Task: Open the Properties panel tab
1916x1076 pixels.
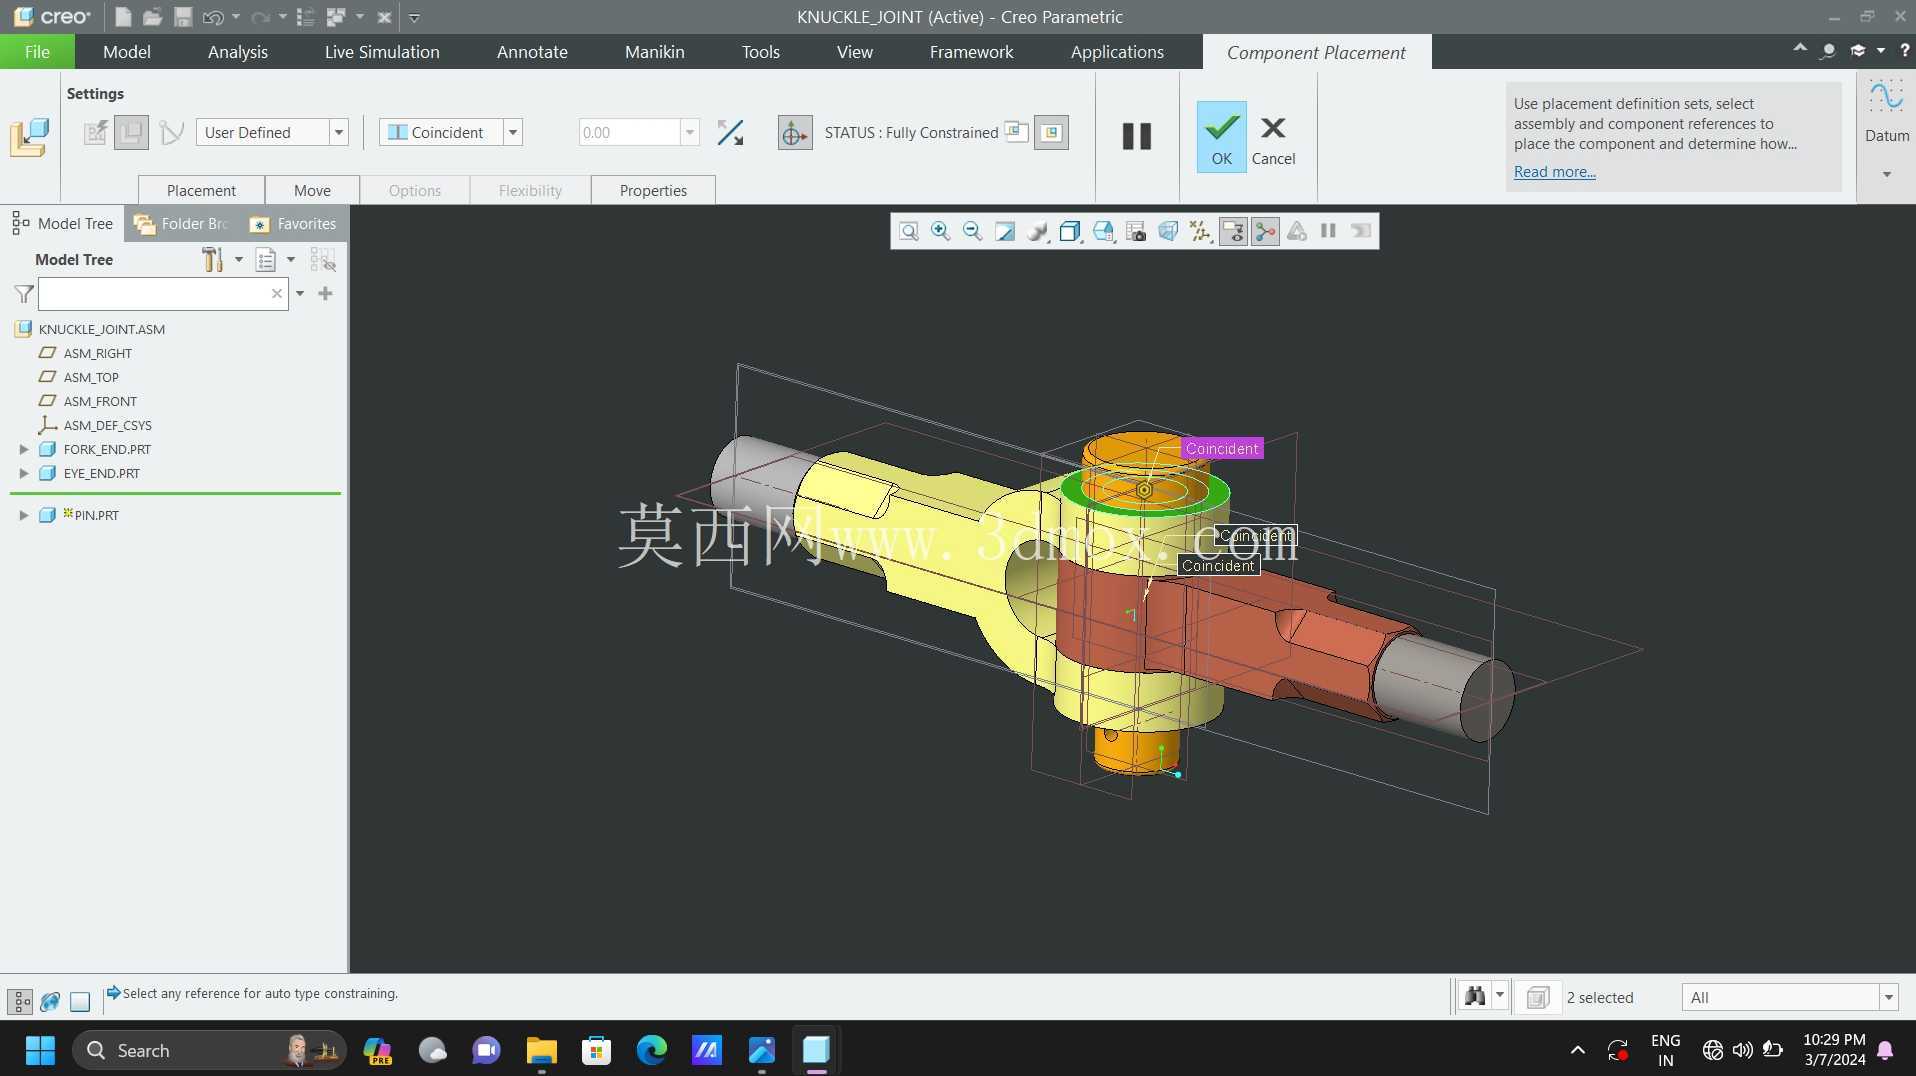Action: (653, 190)
